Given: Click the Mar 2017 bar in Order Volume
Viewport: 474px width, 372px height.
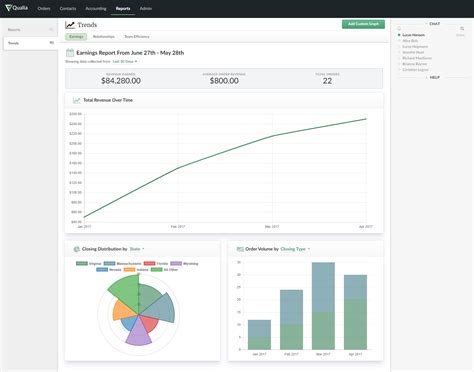Looking at the screenshot, I should (323, 306).
